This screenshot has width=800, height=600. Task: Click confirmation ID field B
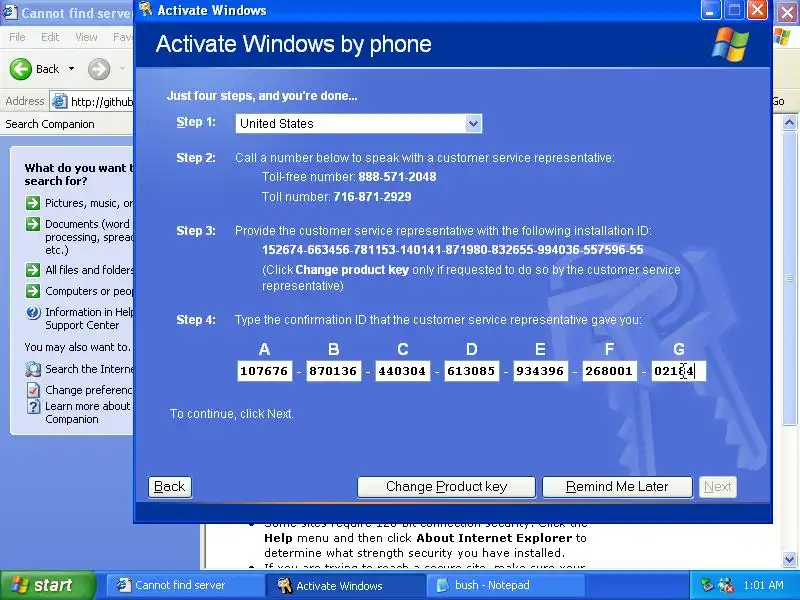333,371
